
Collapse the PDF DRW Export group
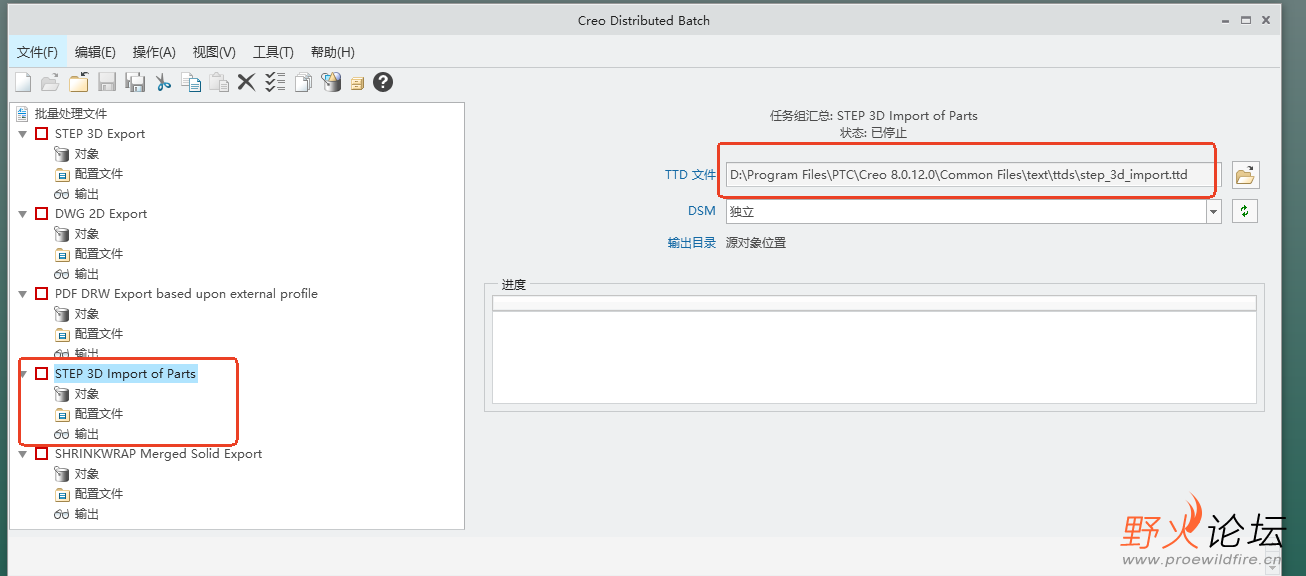23,294
